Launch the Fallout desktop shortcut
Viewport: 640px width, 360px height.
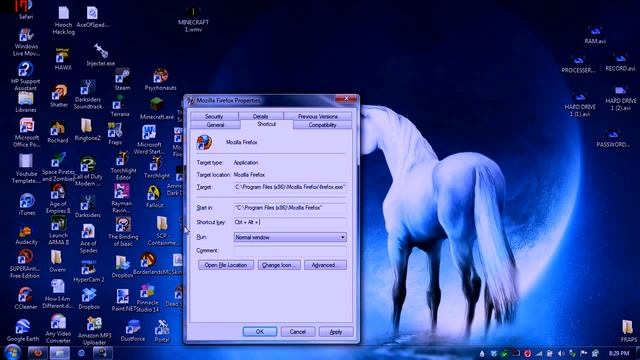(x=154, y=197)
